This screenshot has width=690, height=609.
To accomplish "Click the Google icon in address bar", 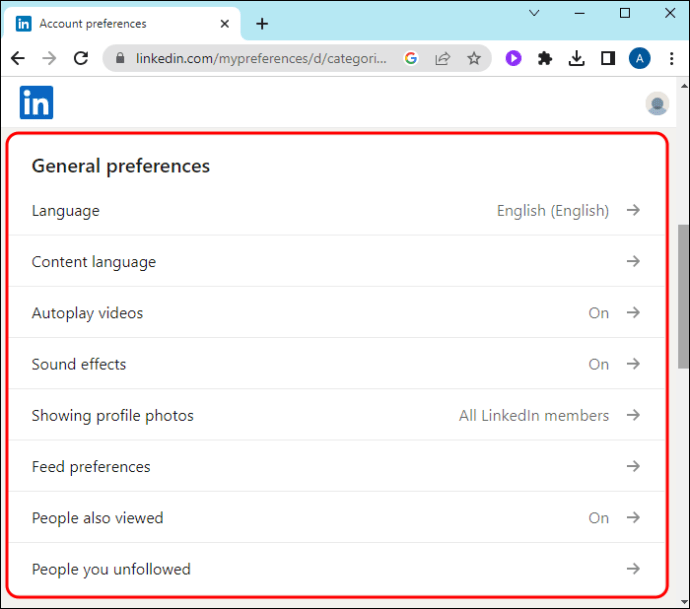I will click(411, 58).
